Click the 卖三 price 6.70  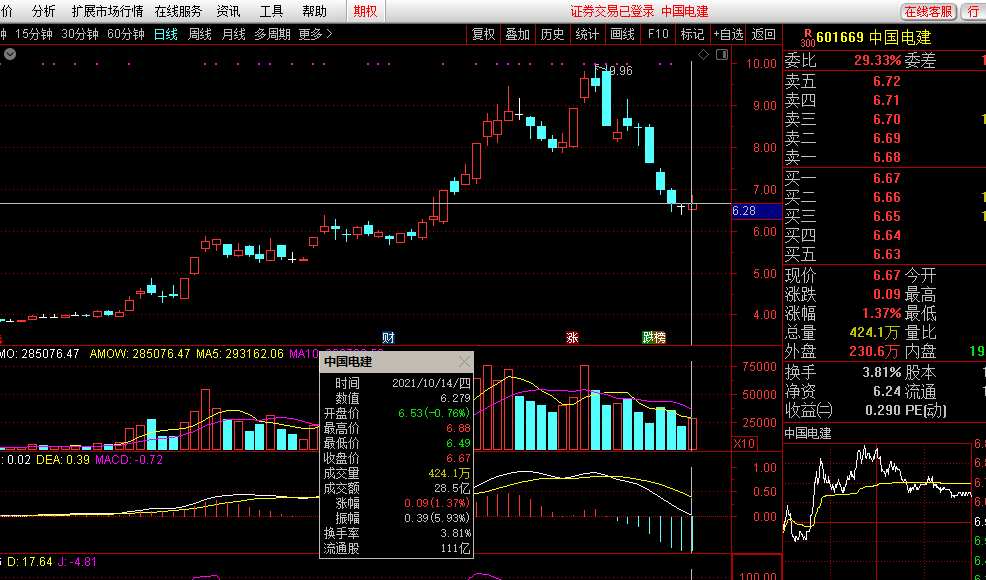[x=887, y=119]
